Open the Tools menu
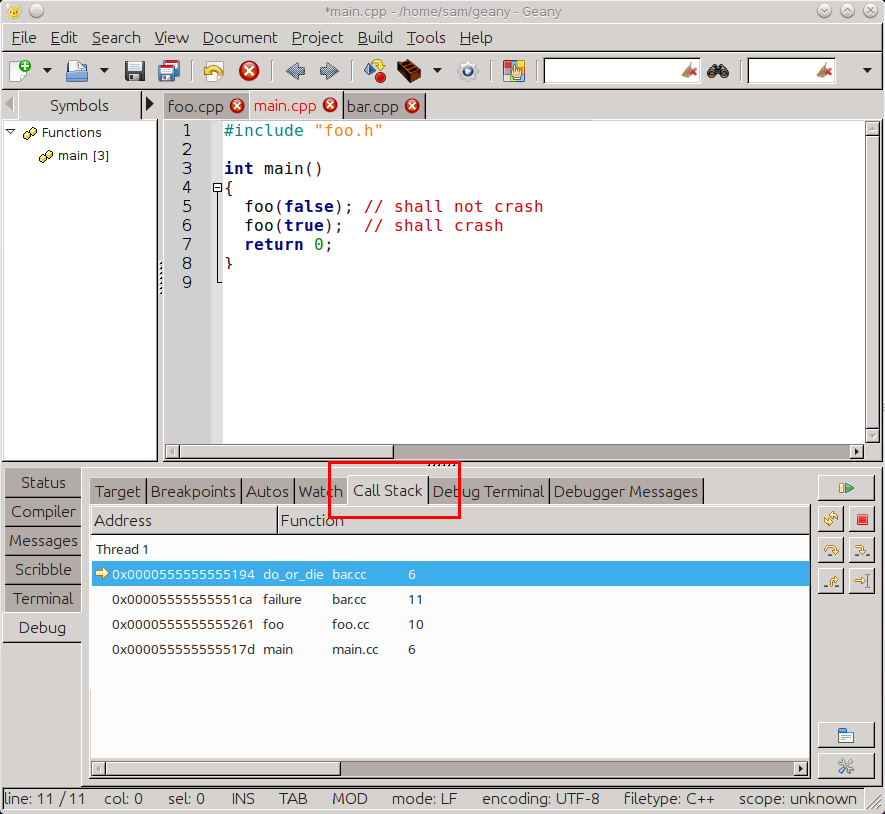 426,38
